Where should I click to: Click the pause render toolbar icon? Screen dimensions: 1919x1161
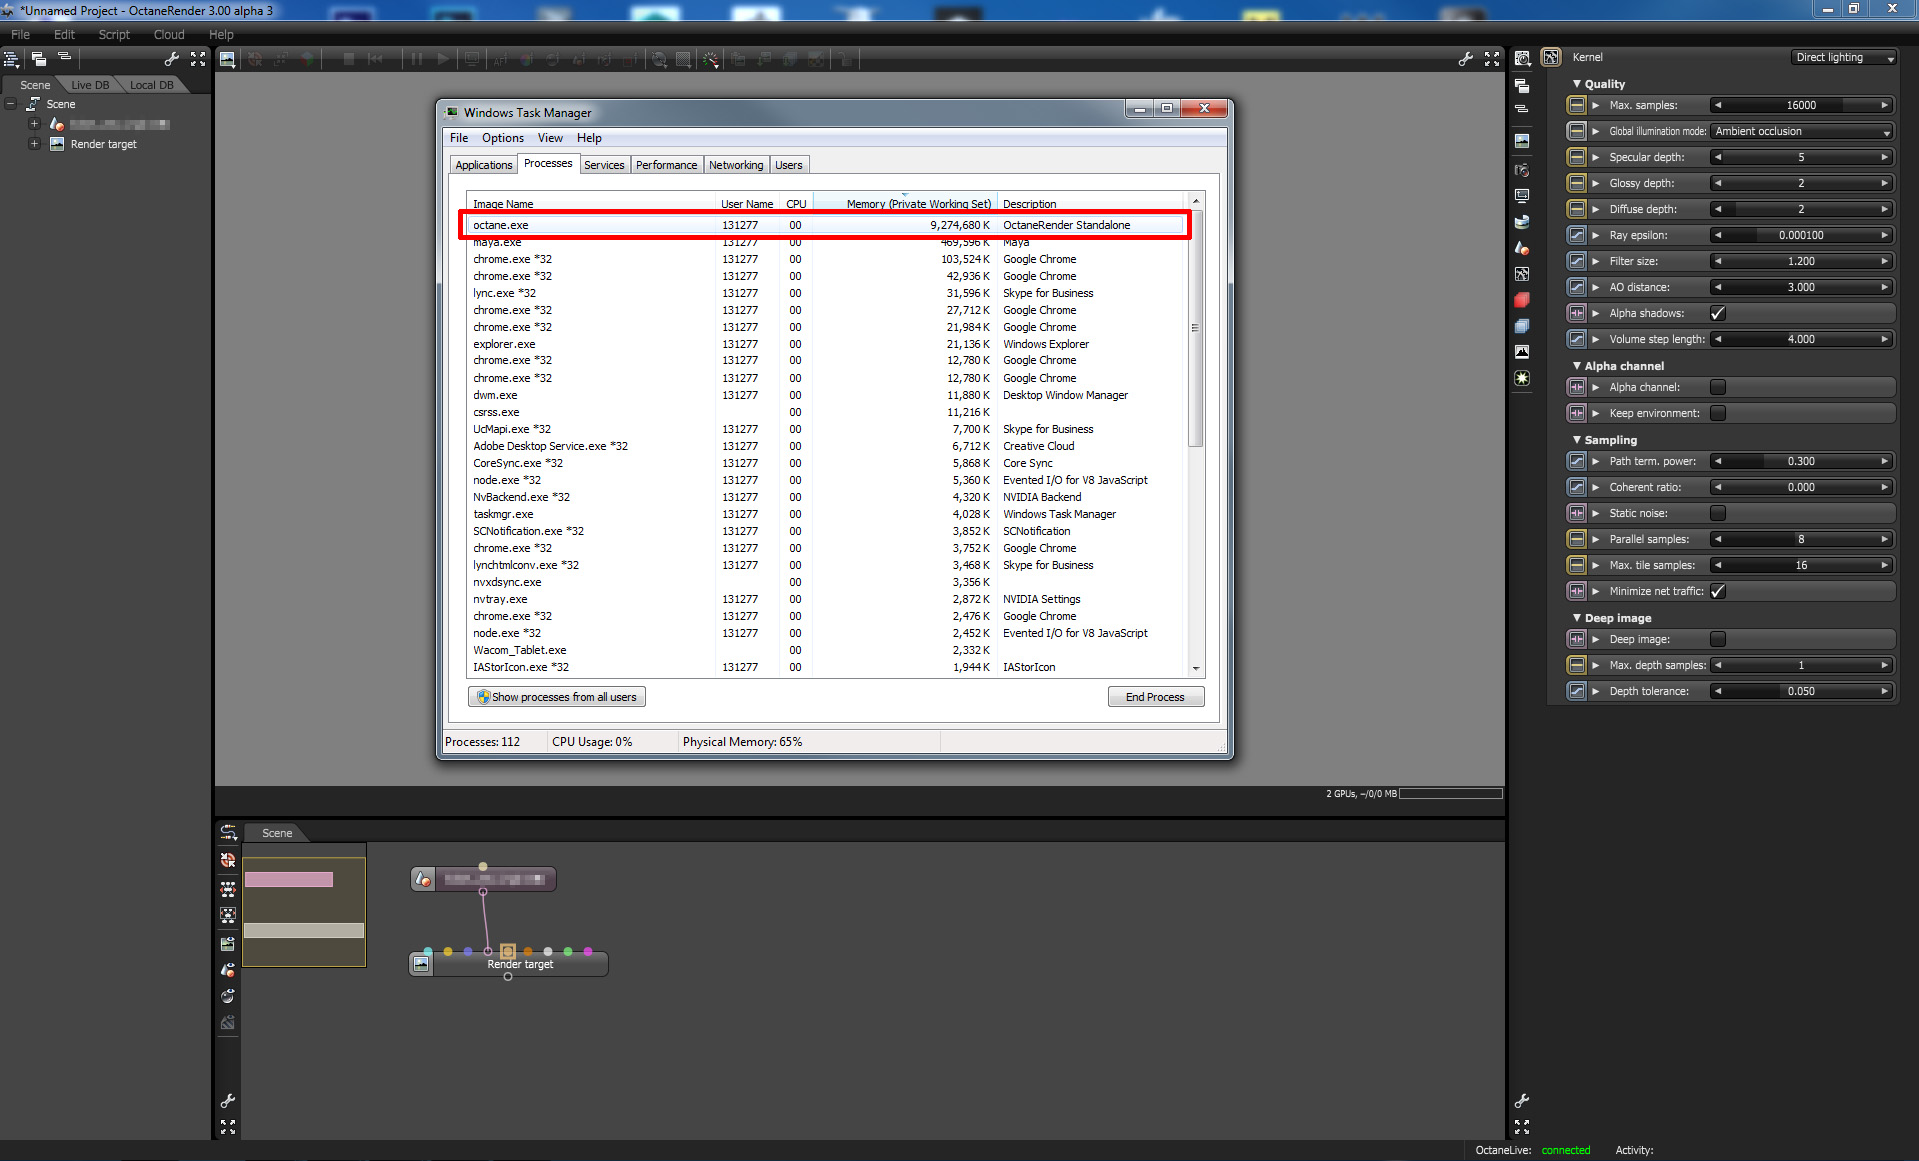pos(416,60)
